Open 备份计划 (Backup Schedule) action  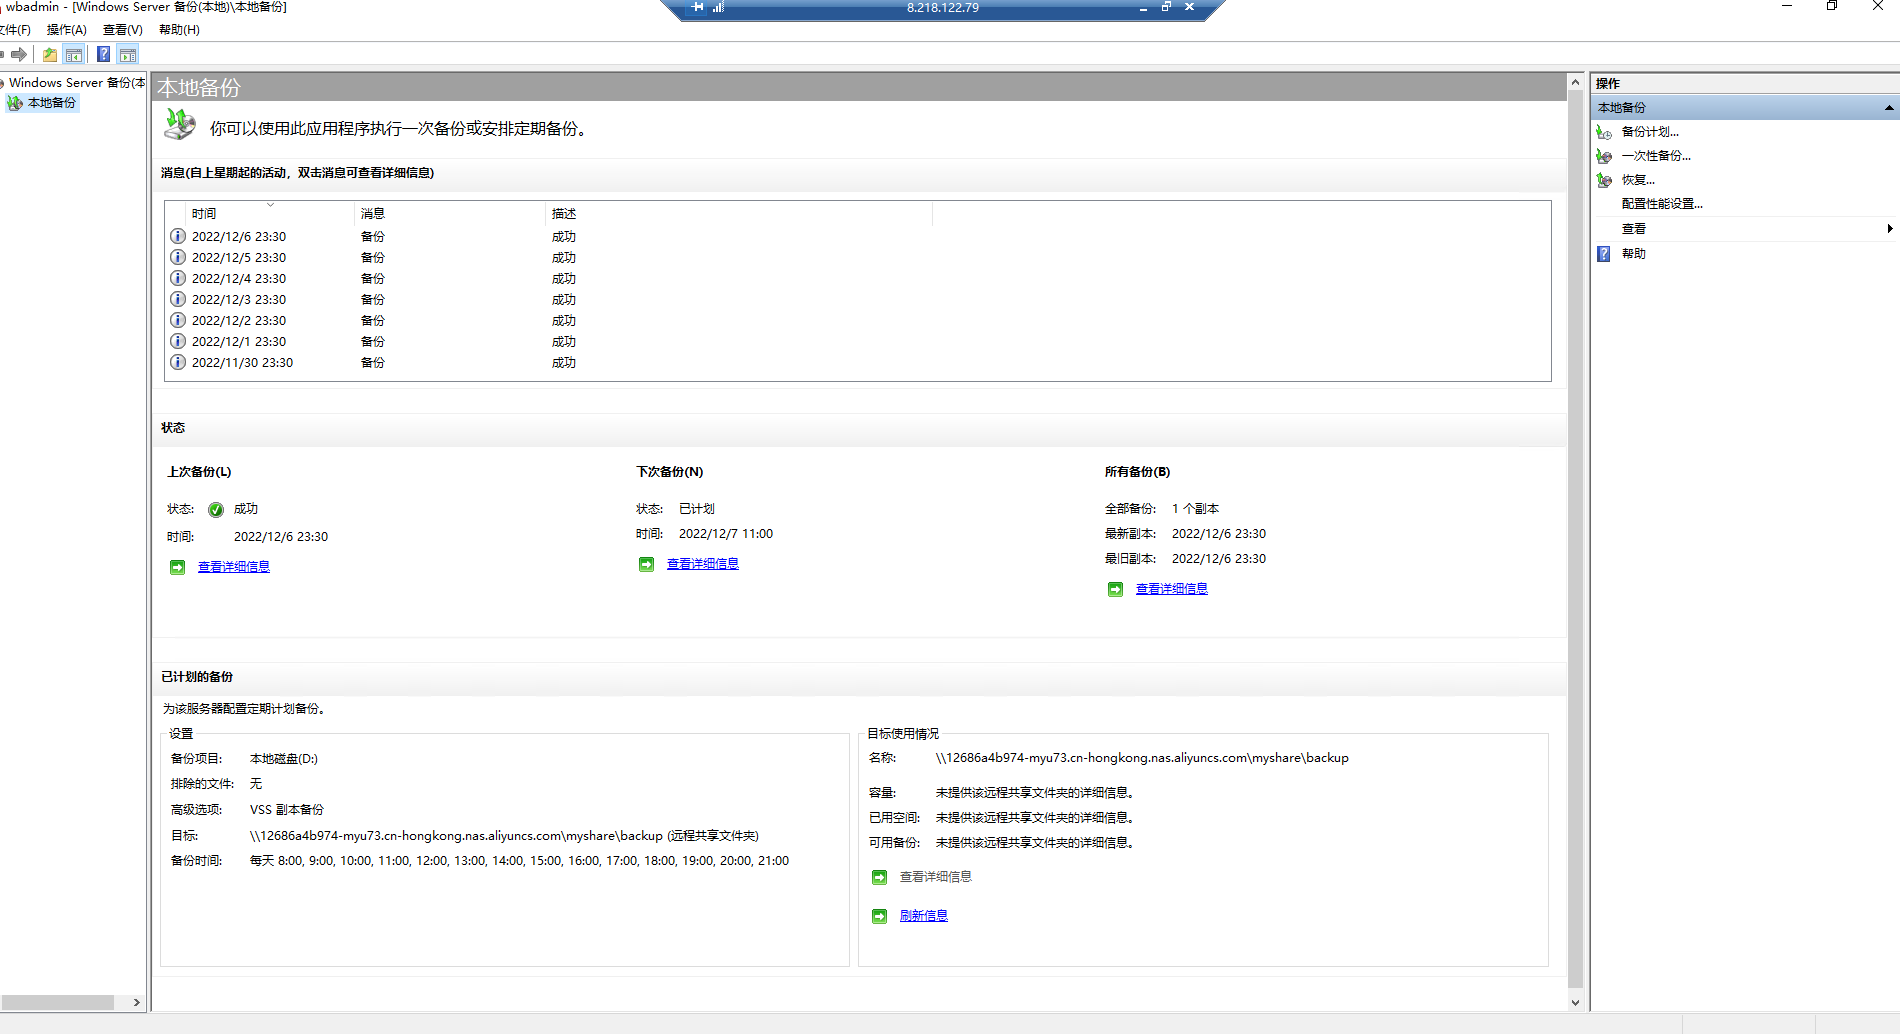coord(1649,132)
